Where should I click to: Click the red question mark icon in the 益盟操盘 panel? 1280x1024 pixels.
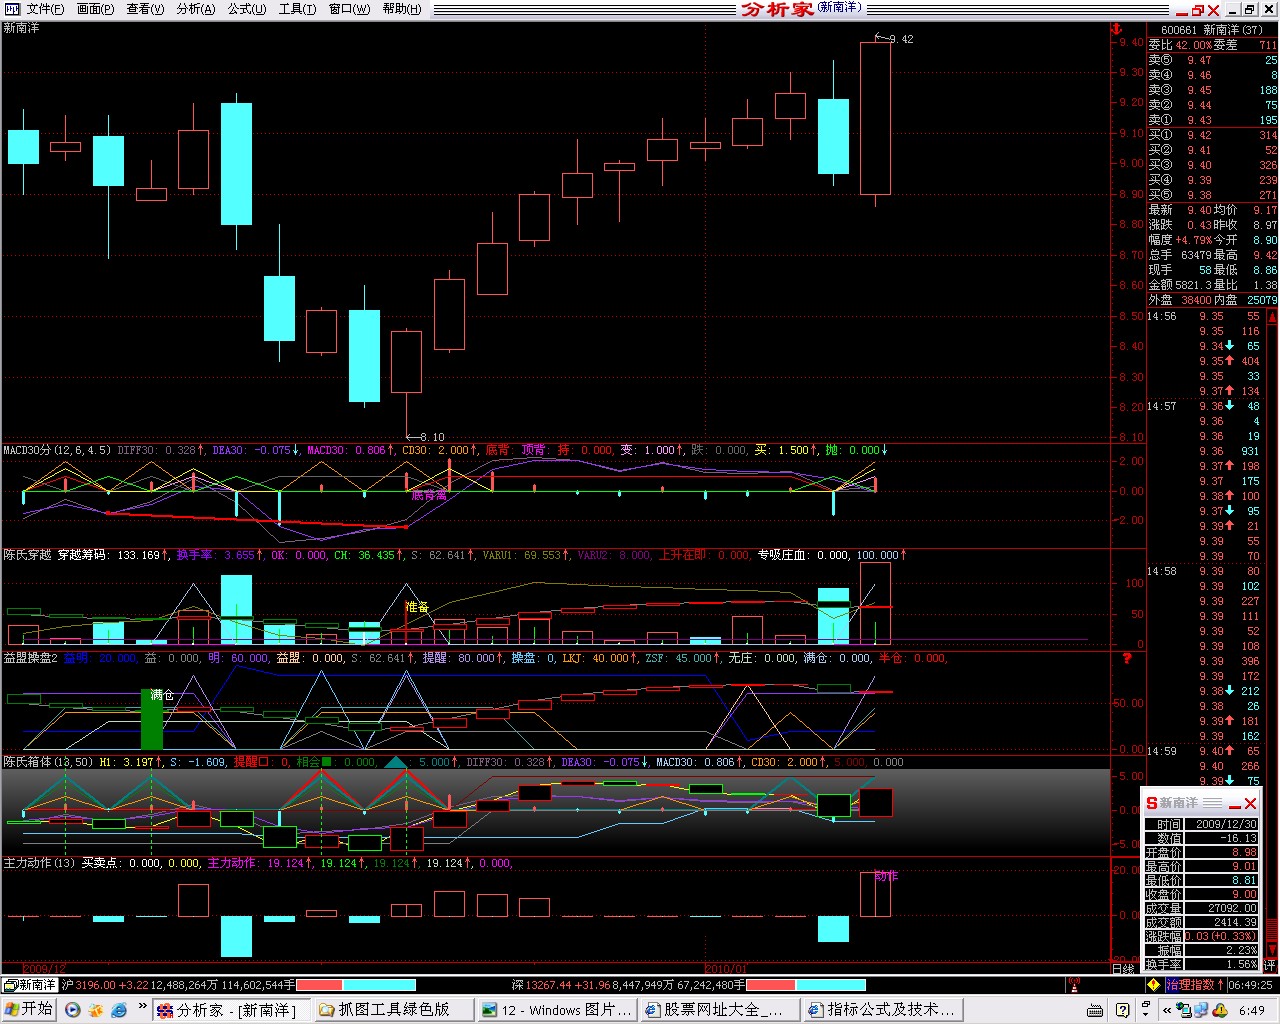coord(1127,658)
